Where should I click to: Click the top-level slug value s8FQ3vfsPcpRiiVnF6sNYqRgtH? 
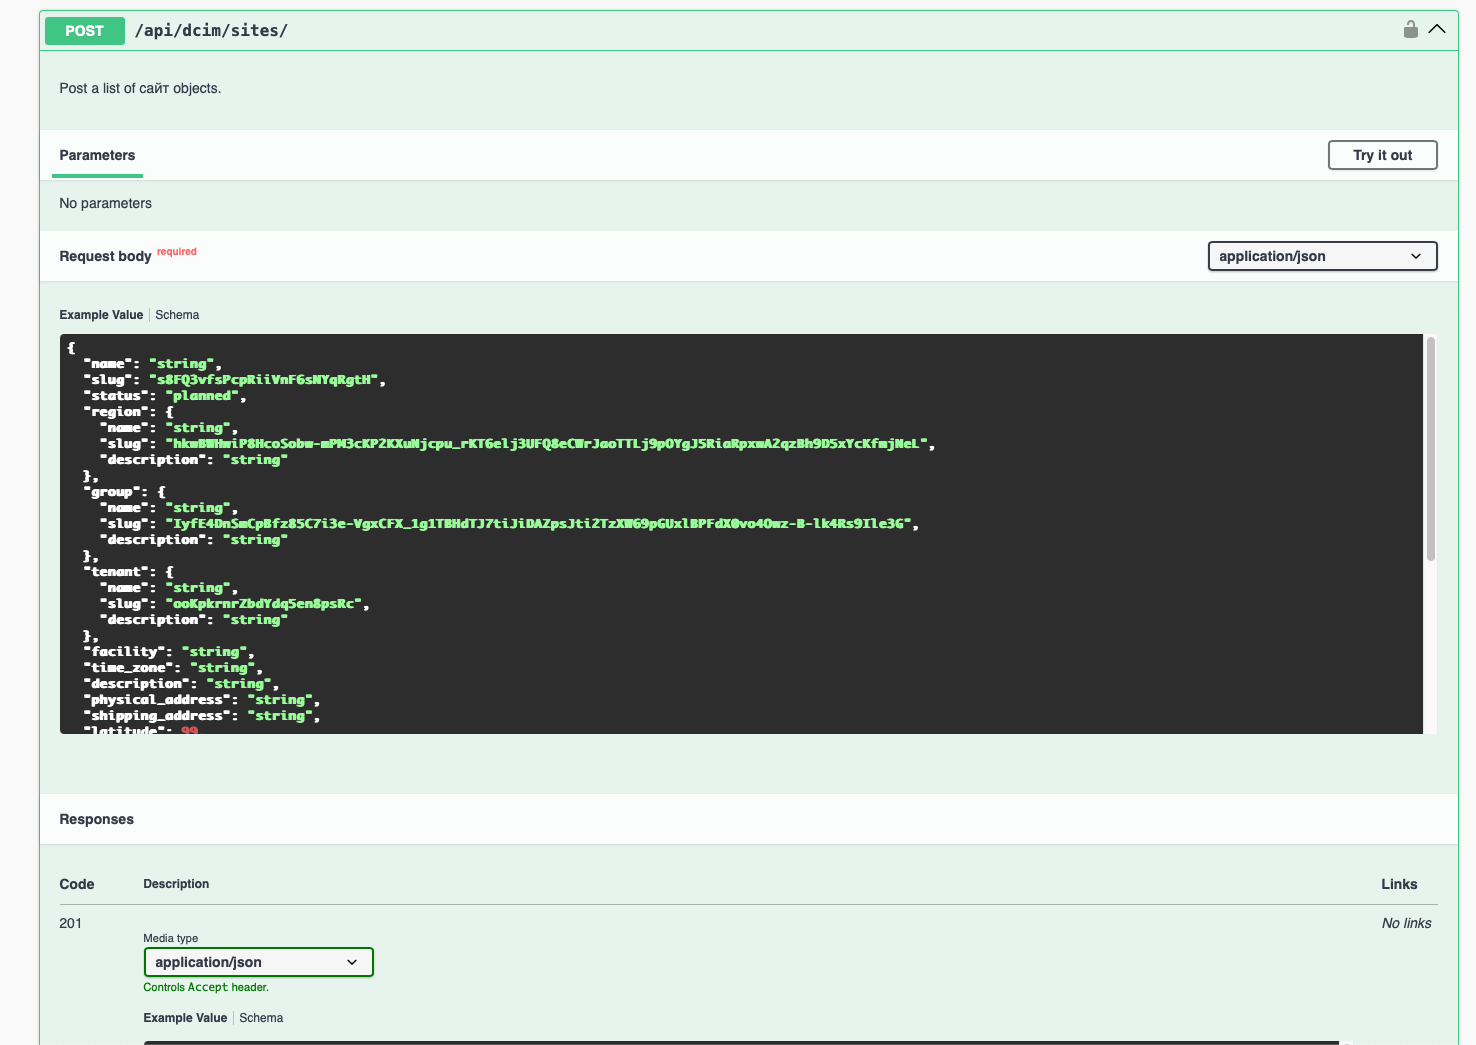point(264,380)
